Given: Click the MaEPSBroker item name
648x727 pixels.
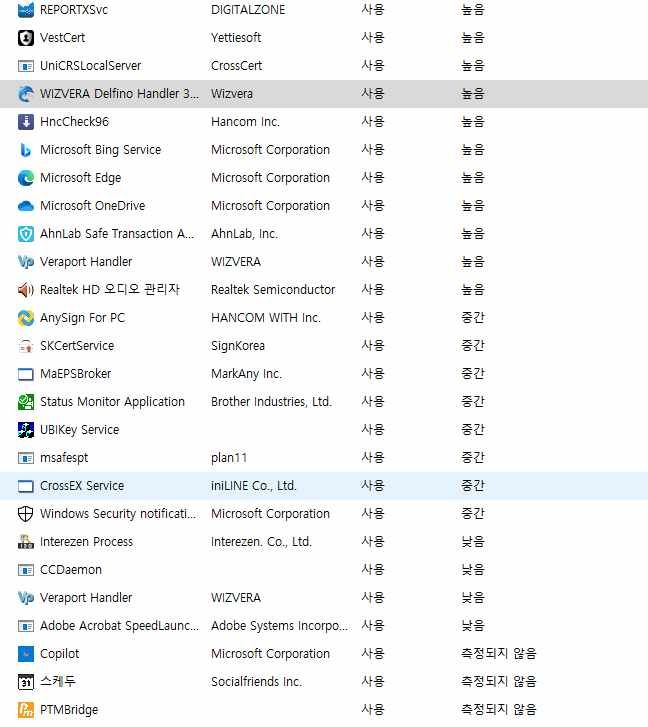Looking at the screenshot, I should coord(75,374).
